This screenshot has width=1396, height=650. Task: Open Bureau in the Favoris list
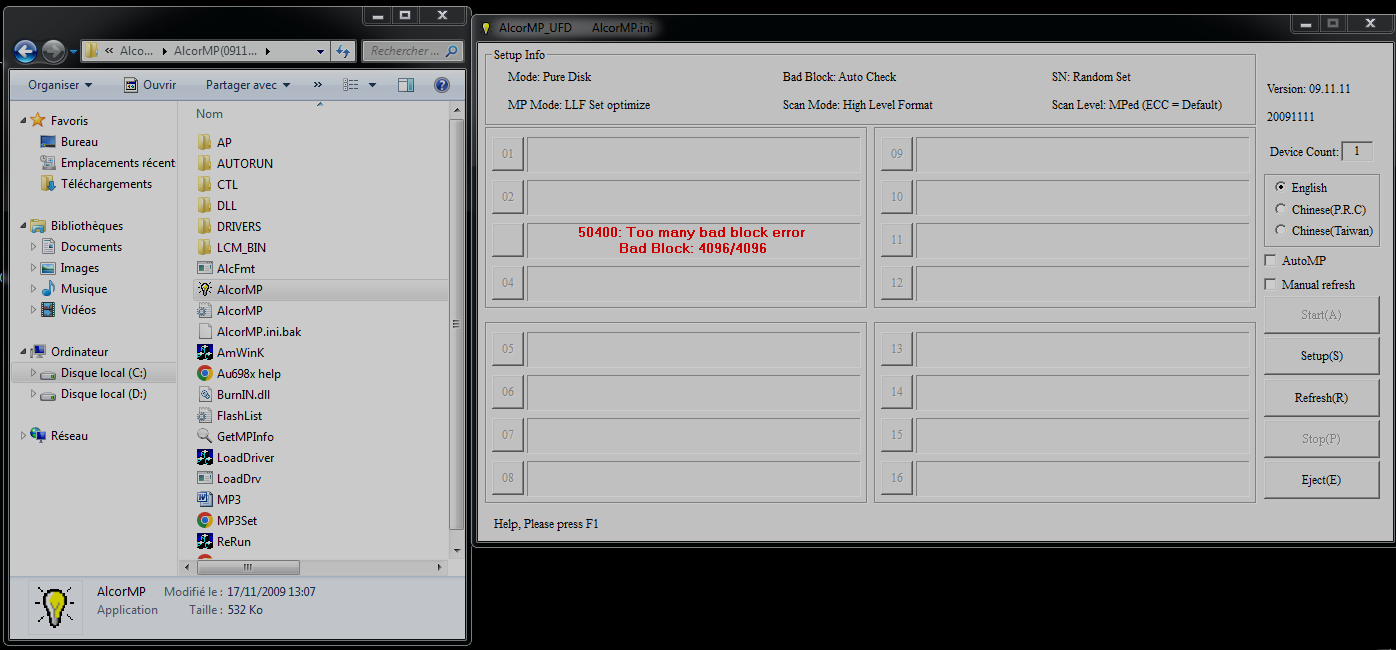click(x=79, y=142)
